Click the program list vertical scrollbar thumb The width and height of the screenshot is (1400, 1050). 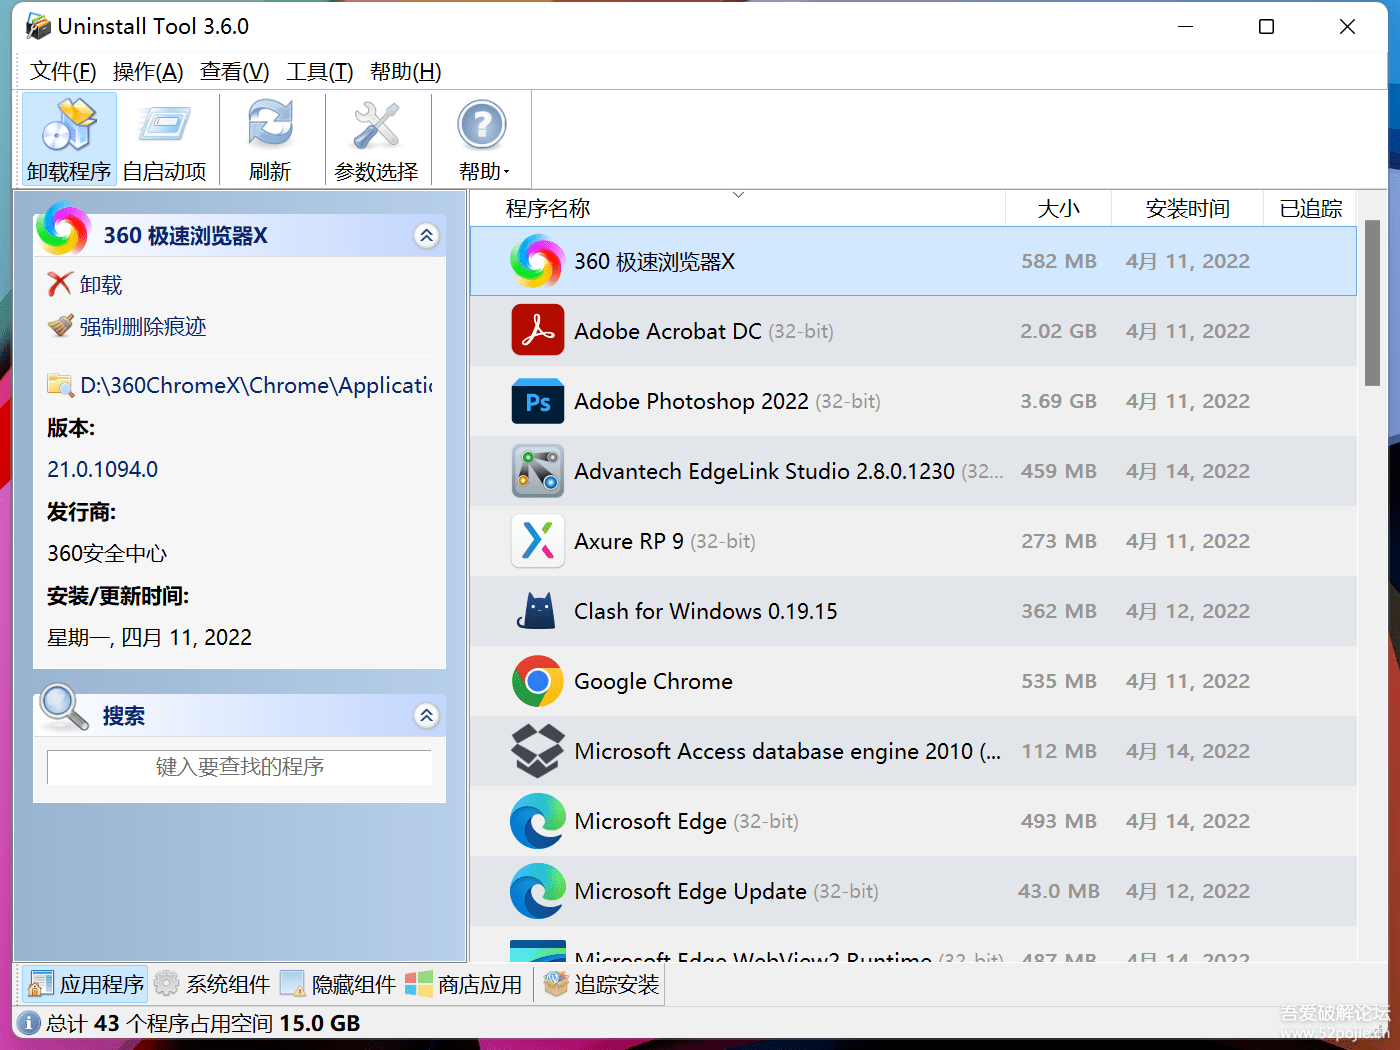tap(1372, 302)
